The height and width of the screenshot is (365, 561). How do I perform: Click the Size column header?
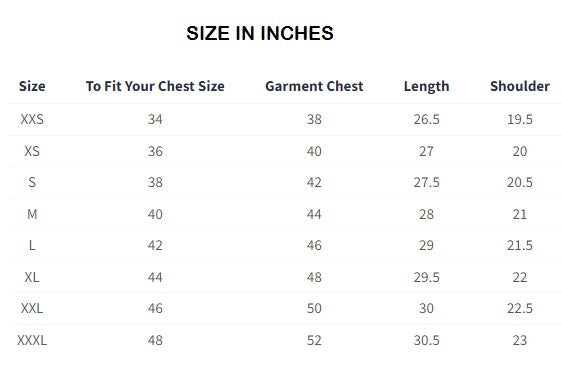pyautogui.click(x=32, y=86)
